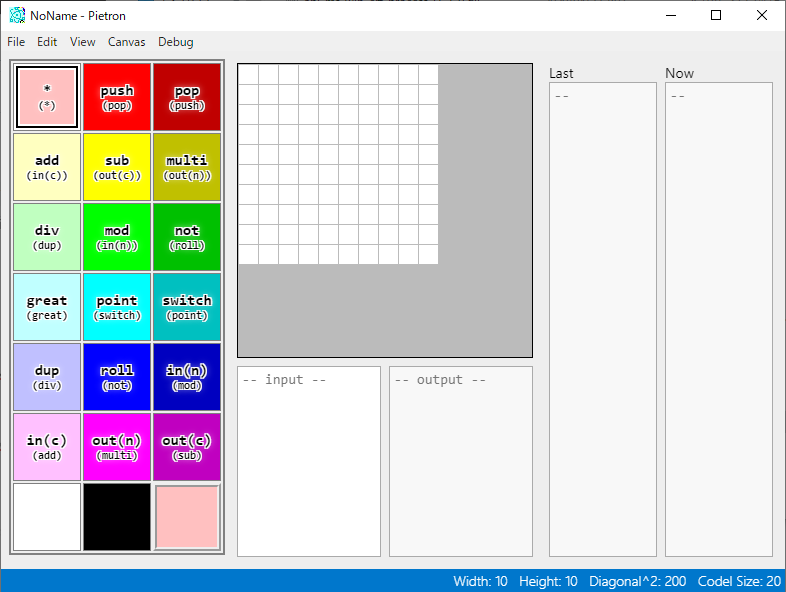Select the black color swatch
This screenshot has width=786, height=592.
tap(117, 517)
